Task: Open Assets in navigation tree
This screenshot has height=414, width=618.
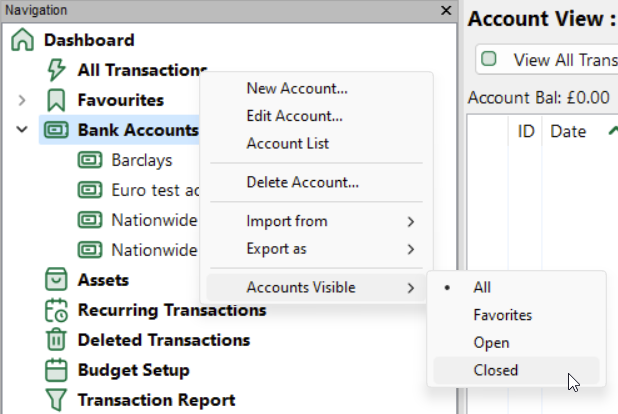Action: pyautogui.click(x=103, y=280)
